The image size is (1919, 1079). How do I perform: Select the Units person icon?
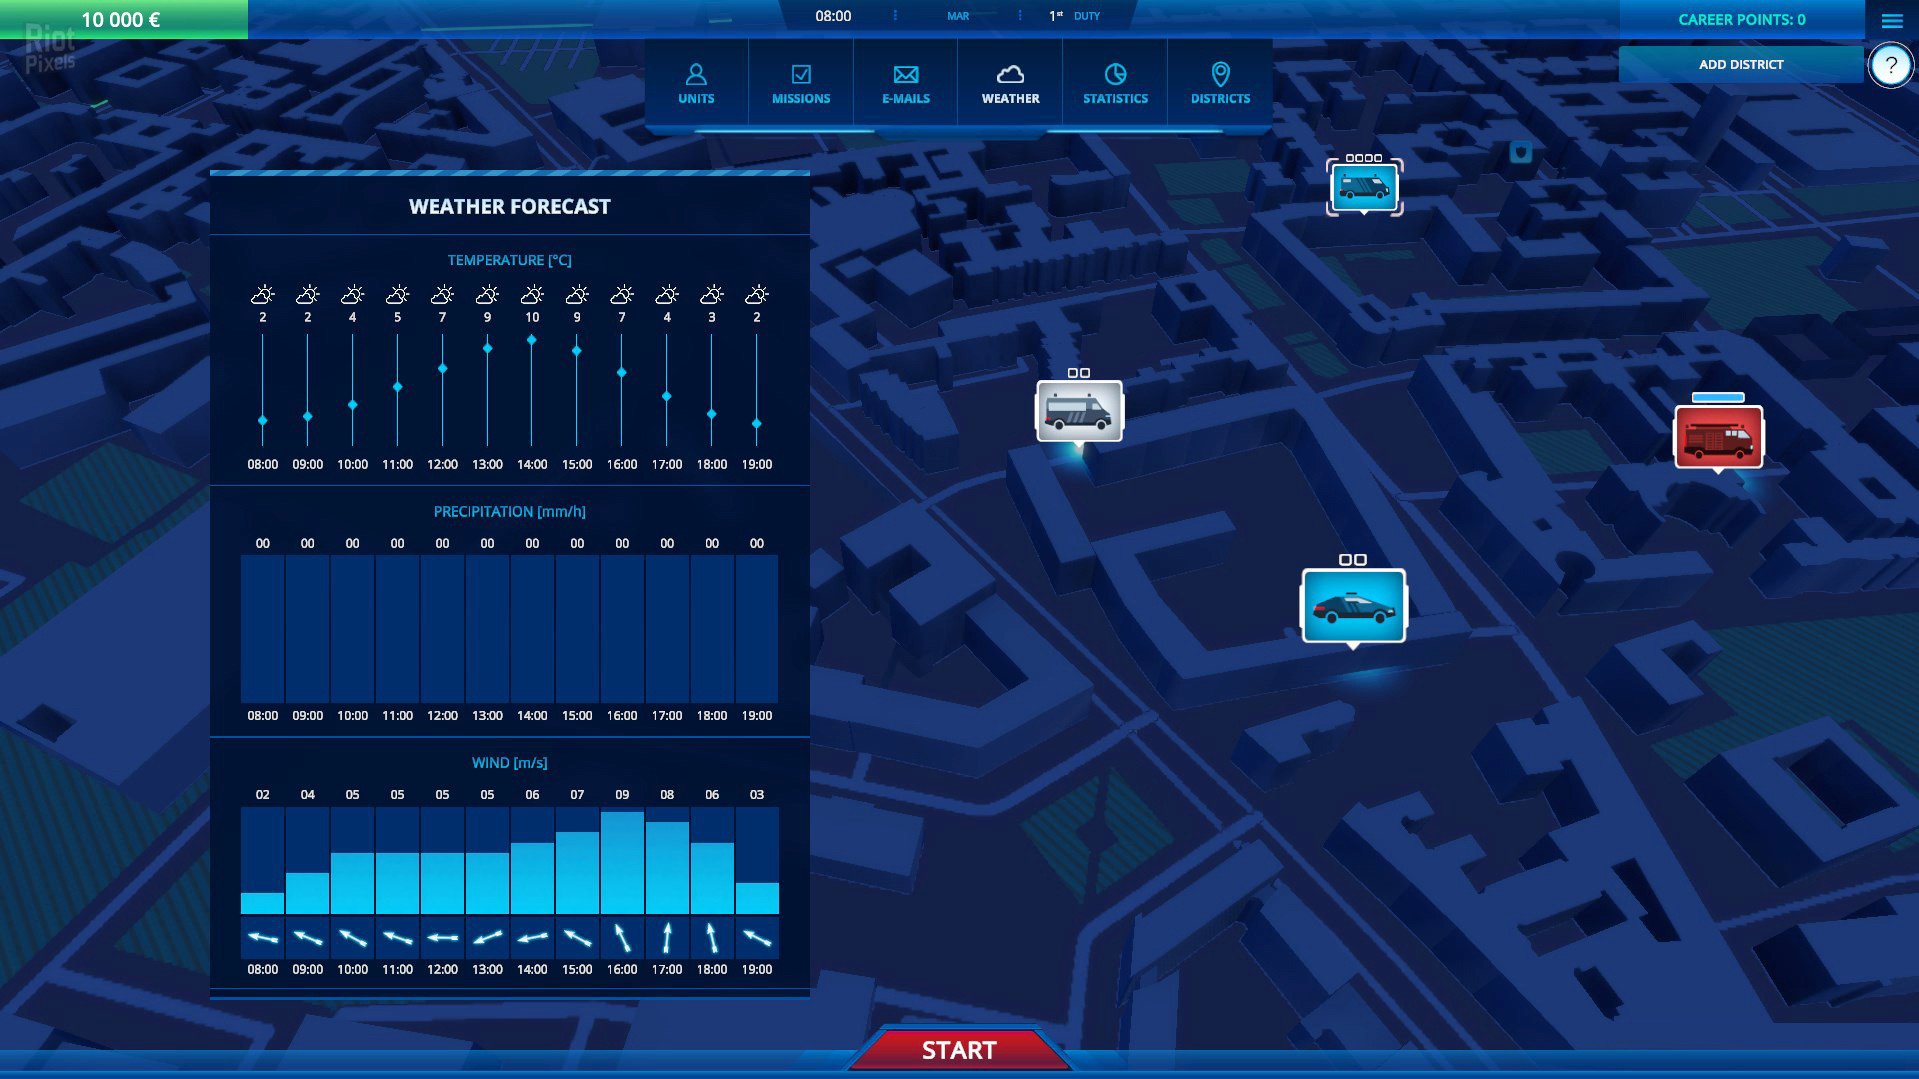[696, 74]
